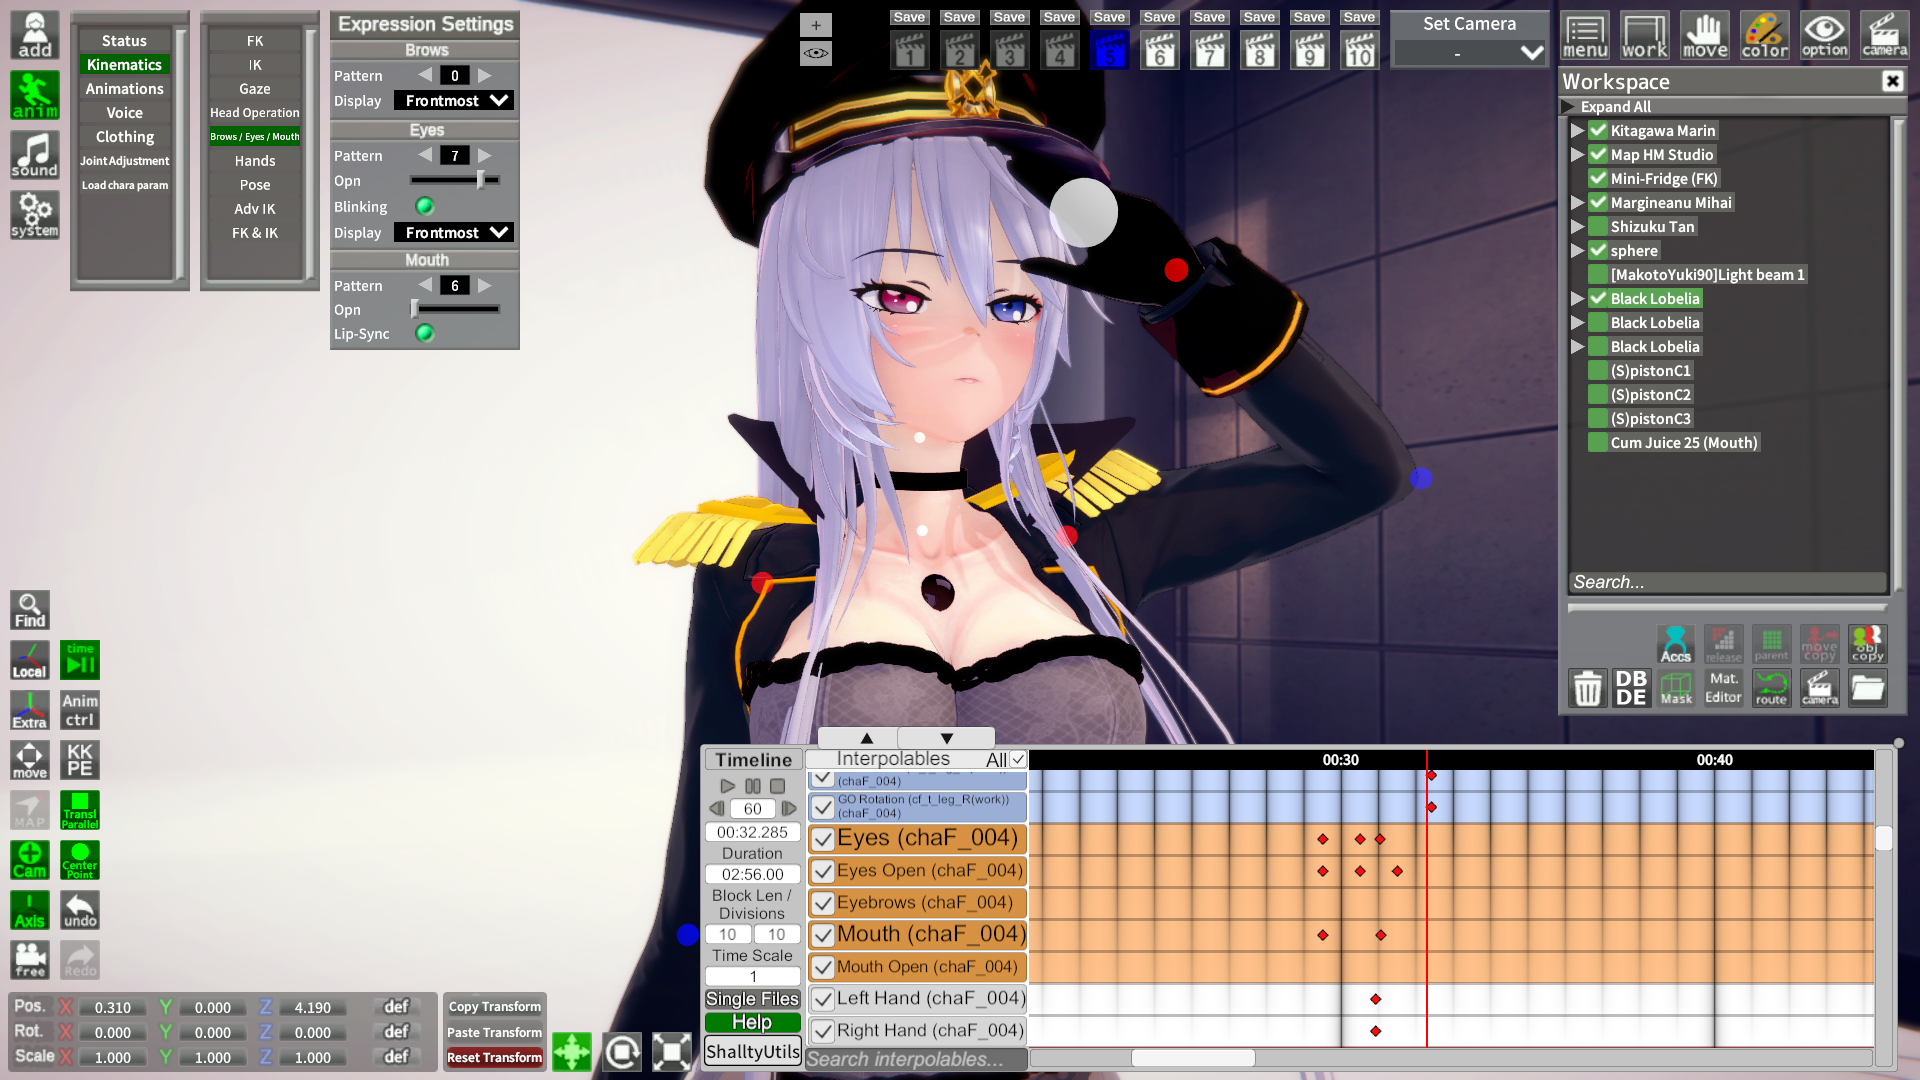Screen dimensions: 1920x1080
Task: Click the green Cam icon
Action: [x=30, y=860]
